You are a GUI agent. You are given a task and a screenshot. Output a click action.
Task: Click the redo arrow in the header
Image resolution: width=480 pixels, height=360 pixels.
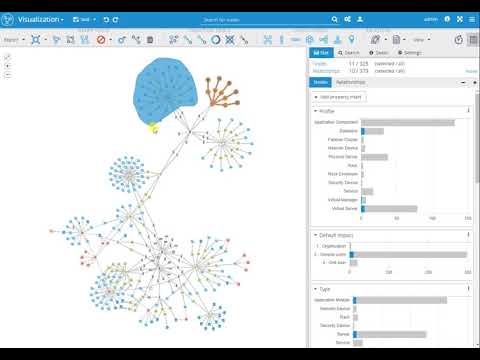coord(115,20)
